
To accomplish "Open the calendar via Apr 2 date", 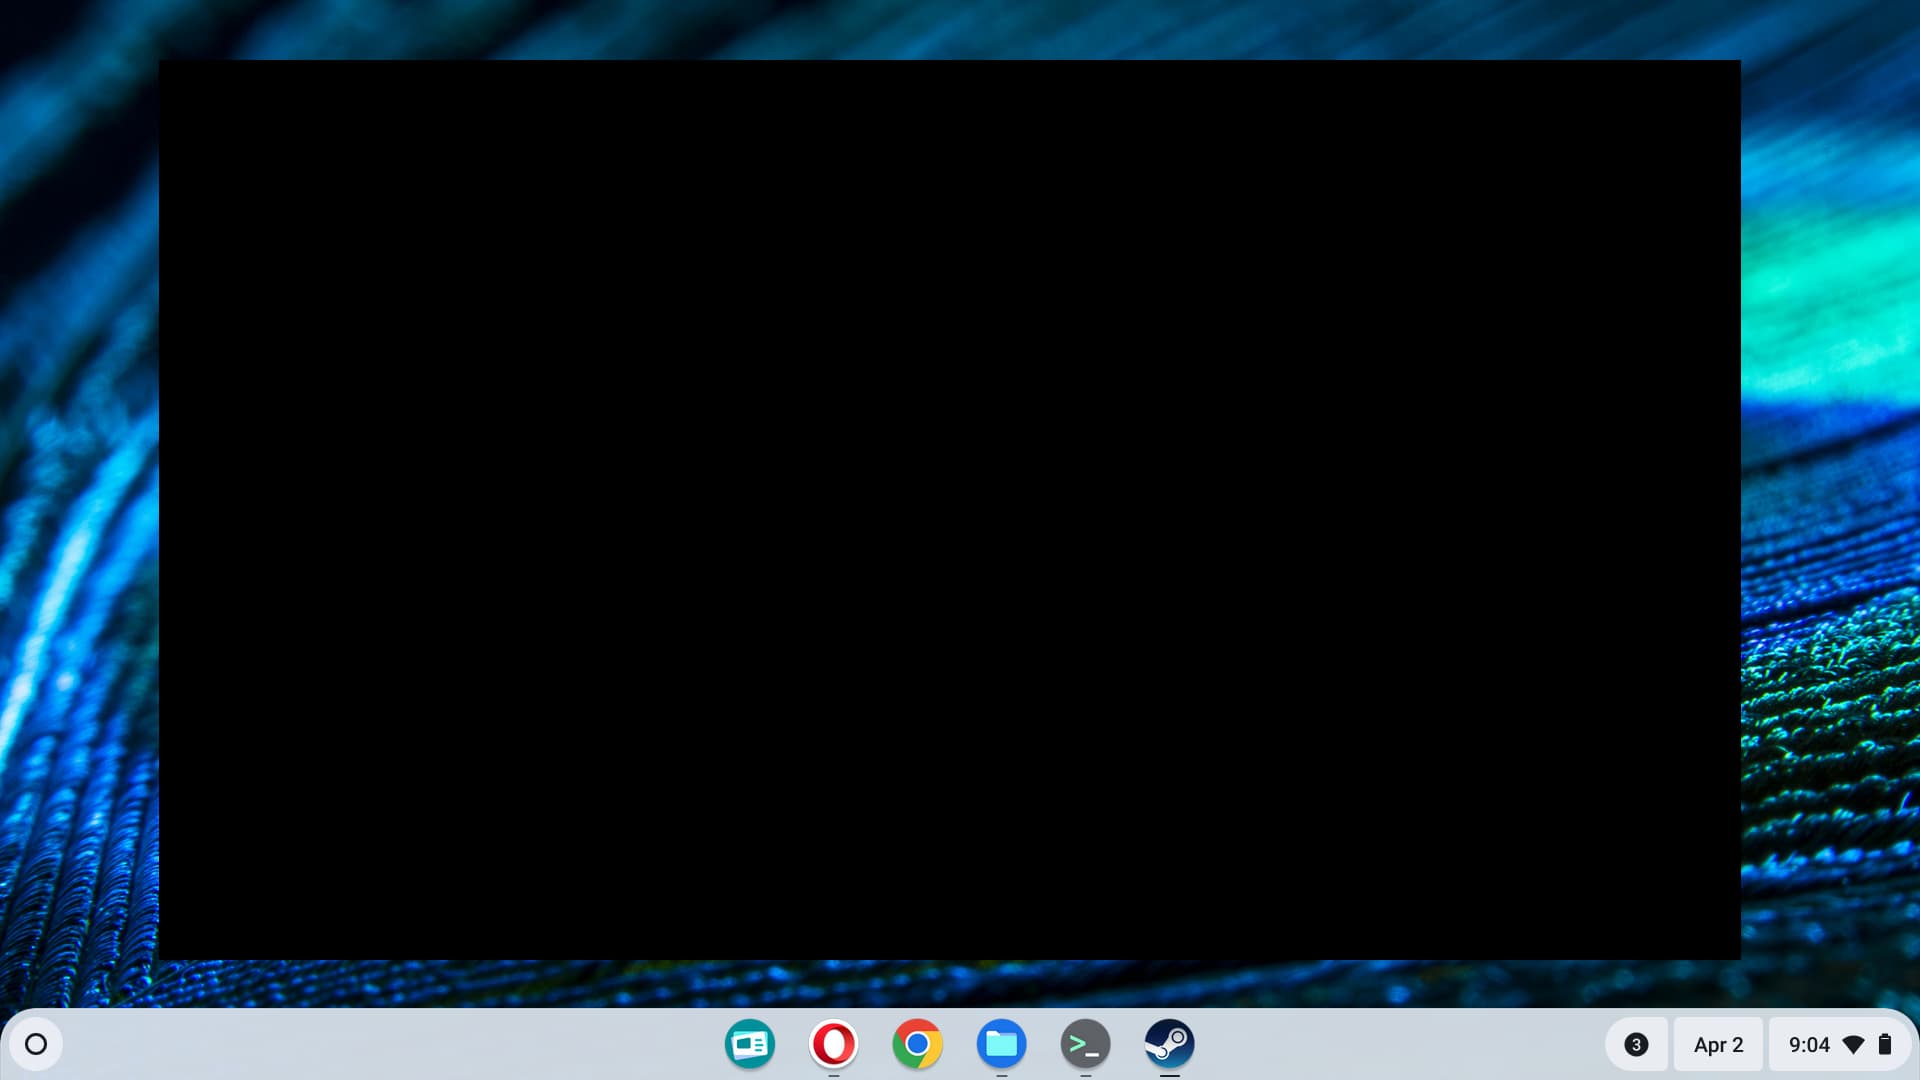I will [1718, 1045].
